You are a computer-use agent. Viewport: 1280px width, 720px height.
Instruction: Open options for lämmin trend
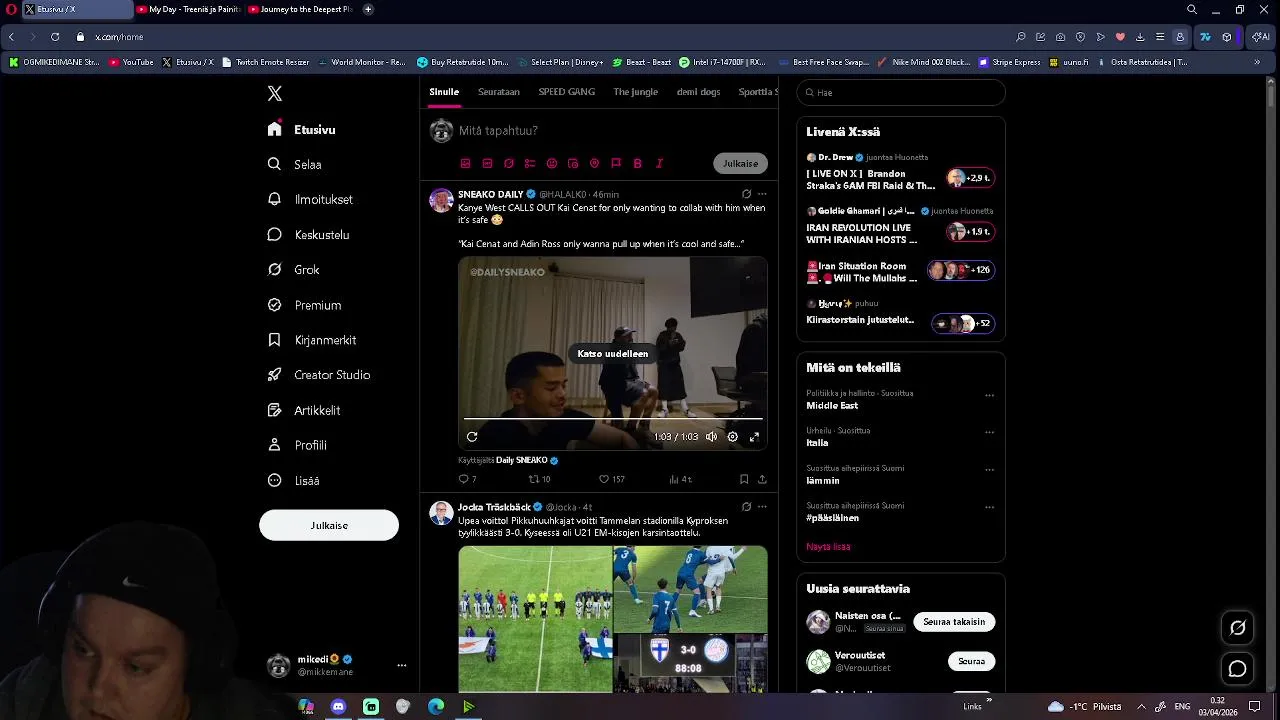tap(989, 470)
